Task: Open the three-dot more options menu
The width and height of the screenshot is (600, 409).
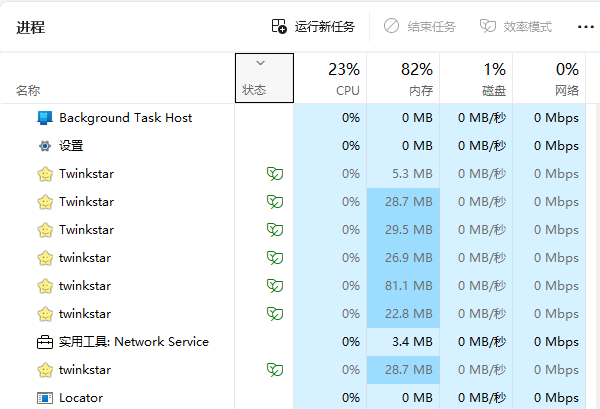Action: [x=586, y=27]
